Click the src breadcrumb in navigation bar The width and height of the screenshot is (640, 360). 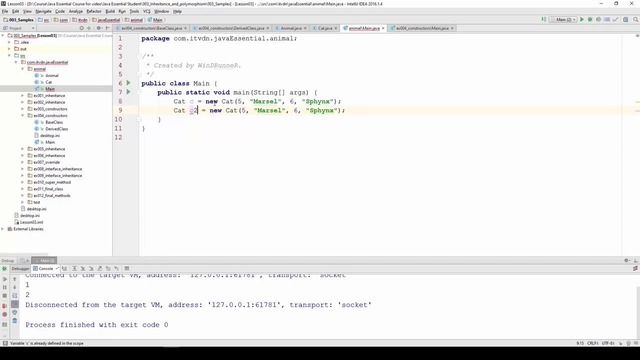(x=44, y=20)
